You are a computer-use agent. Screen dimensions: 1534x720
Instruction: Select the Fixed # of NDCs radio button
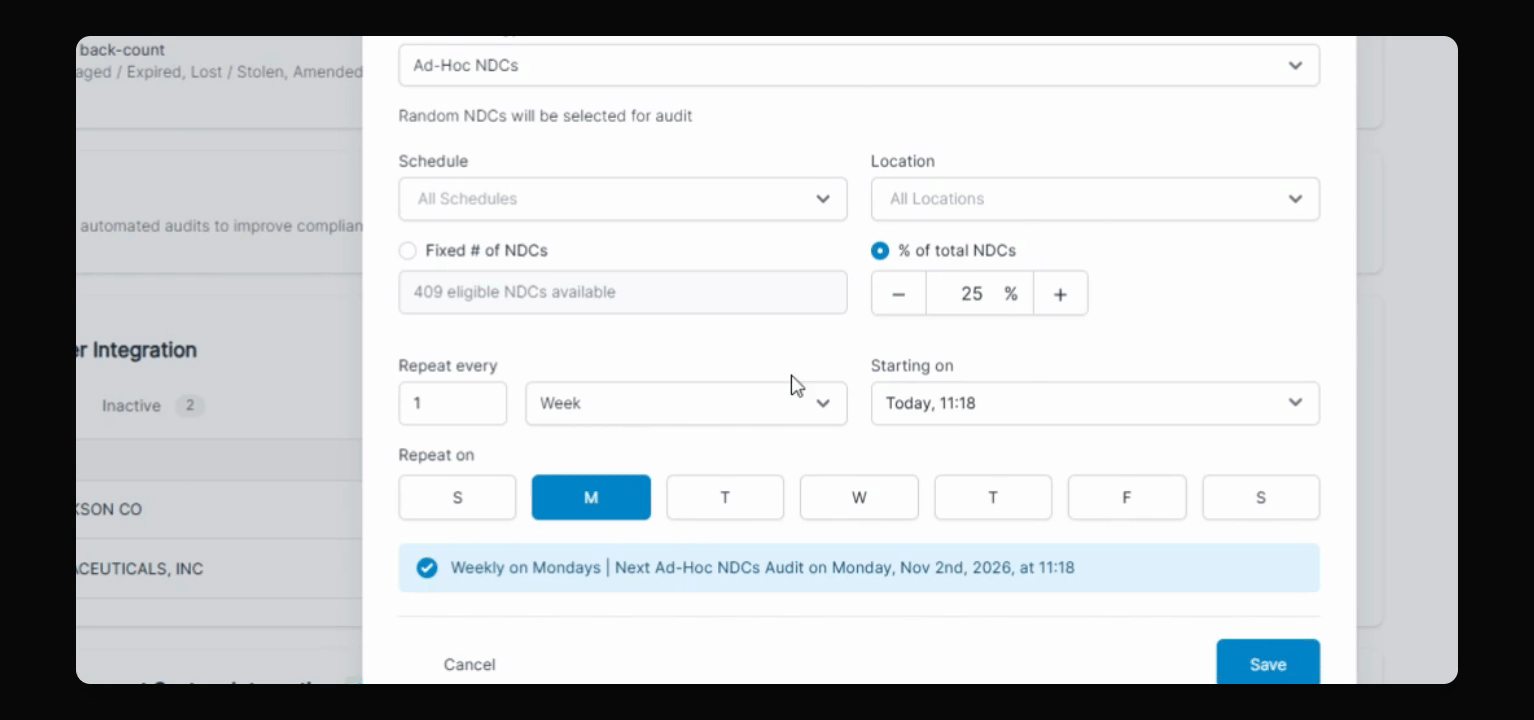[x=407, y=251]
